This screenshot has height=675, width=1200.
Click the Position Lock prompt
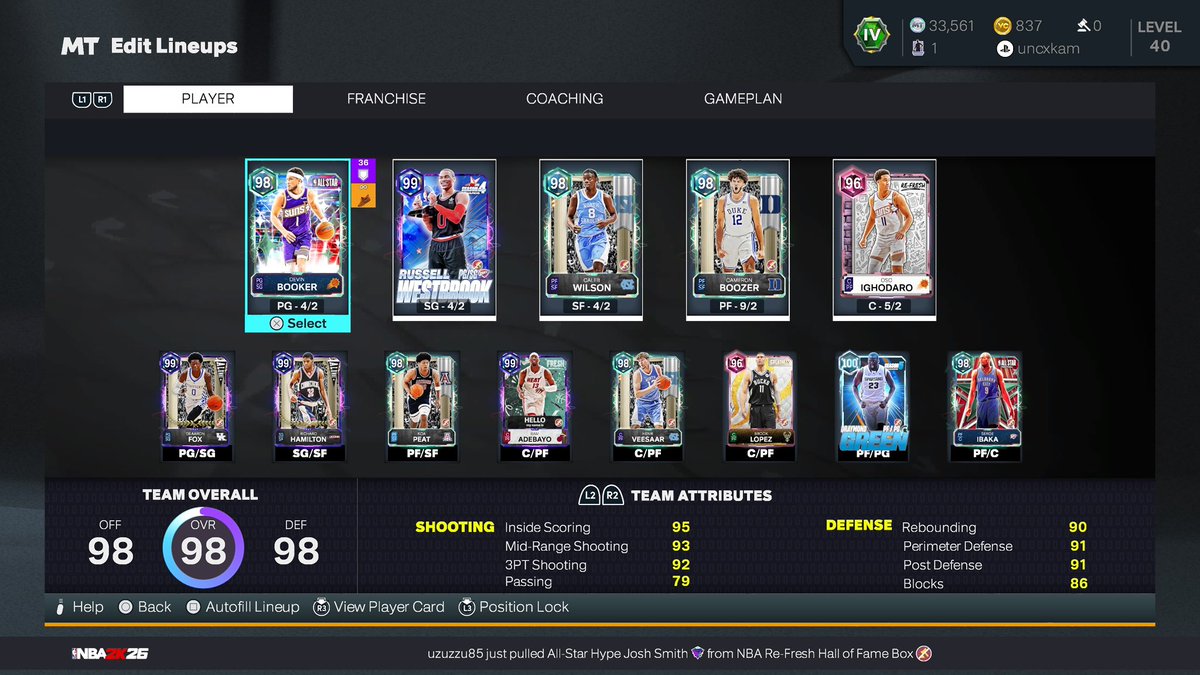click(514, 607)
